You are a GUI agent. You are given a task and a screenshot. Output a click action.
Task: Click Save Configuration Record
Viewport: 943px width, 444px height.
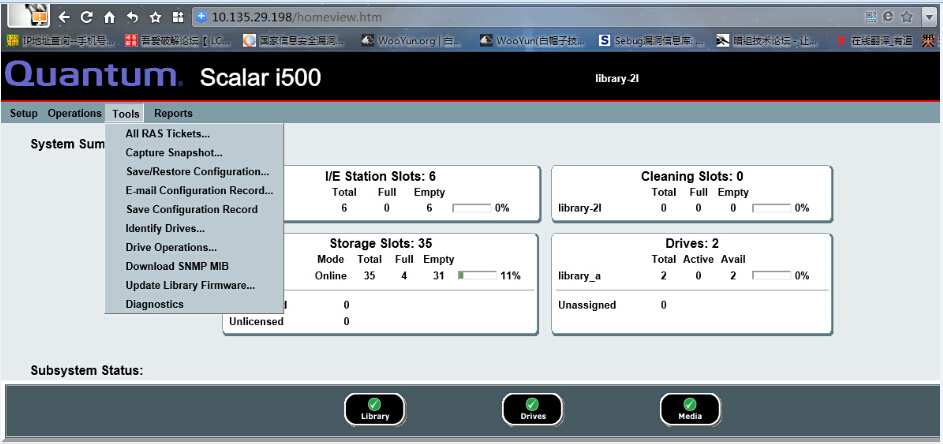tap(192, 209)
